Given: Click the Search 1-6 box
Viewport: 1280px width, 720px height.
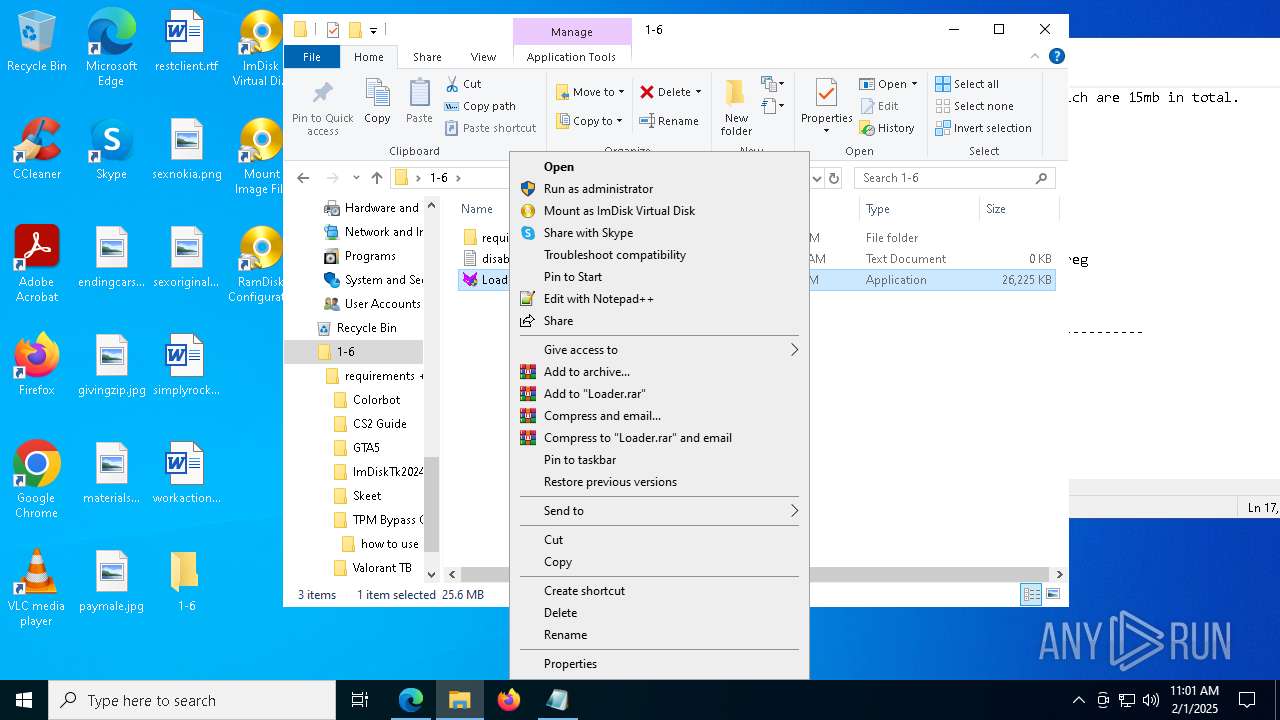Looking at the screenshot, I should click(x=954, y=178).
